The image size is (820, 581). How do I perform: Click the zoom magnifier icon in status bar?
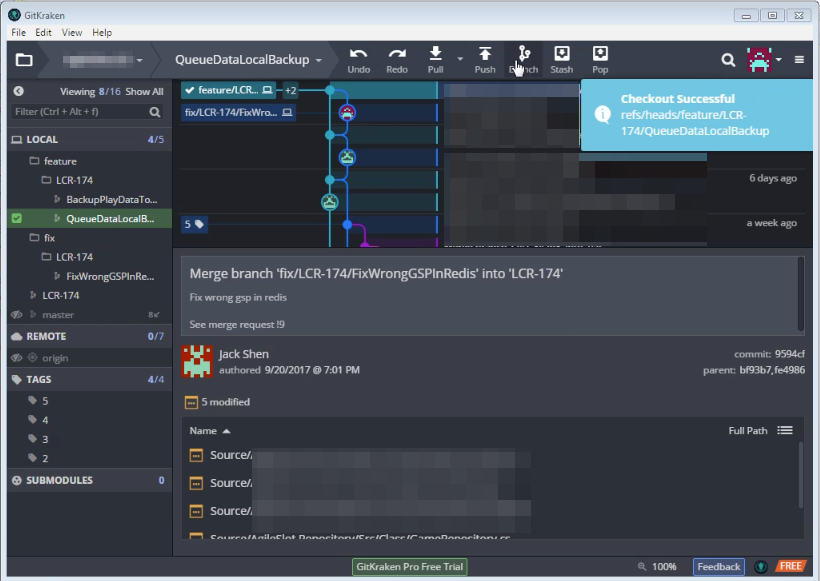click(x=642, y=566)
